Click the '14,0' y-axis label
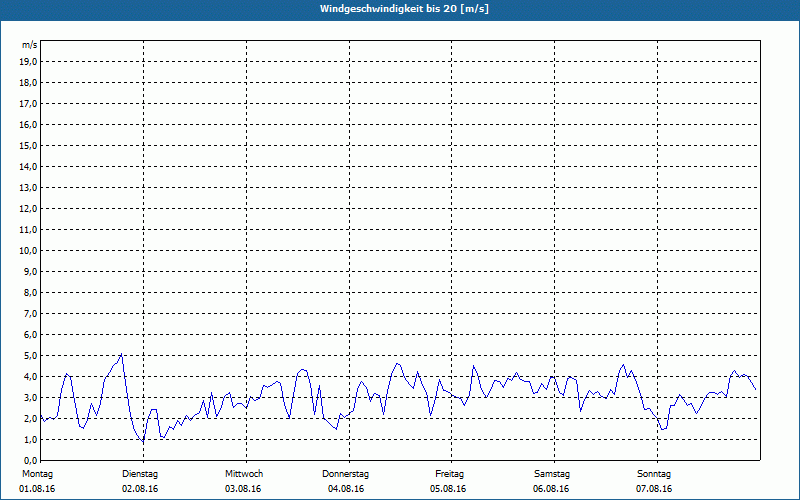800x500 pixels. 28,167
